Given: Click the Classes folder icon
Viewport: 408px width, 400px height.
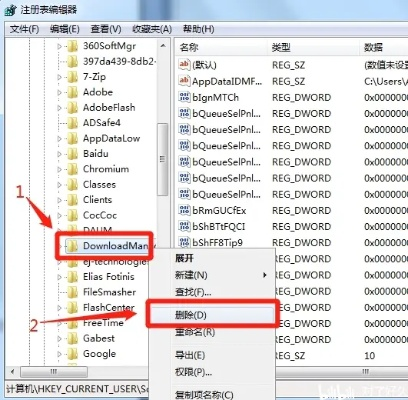Looking at the screenshot, I should point(72,184).
